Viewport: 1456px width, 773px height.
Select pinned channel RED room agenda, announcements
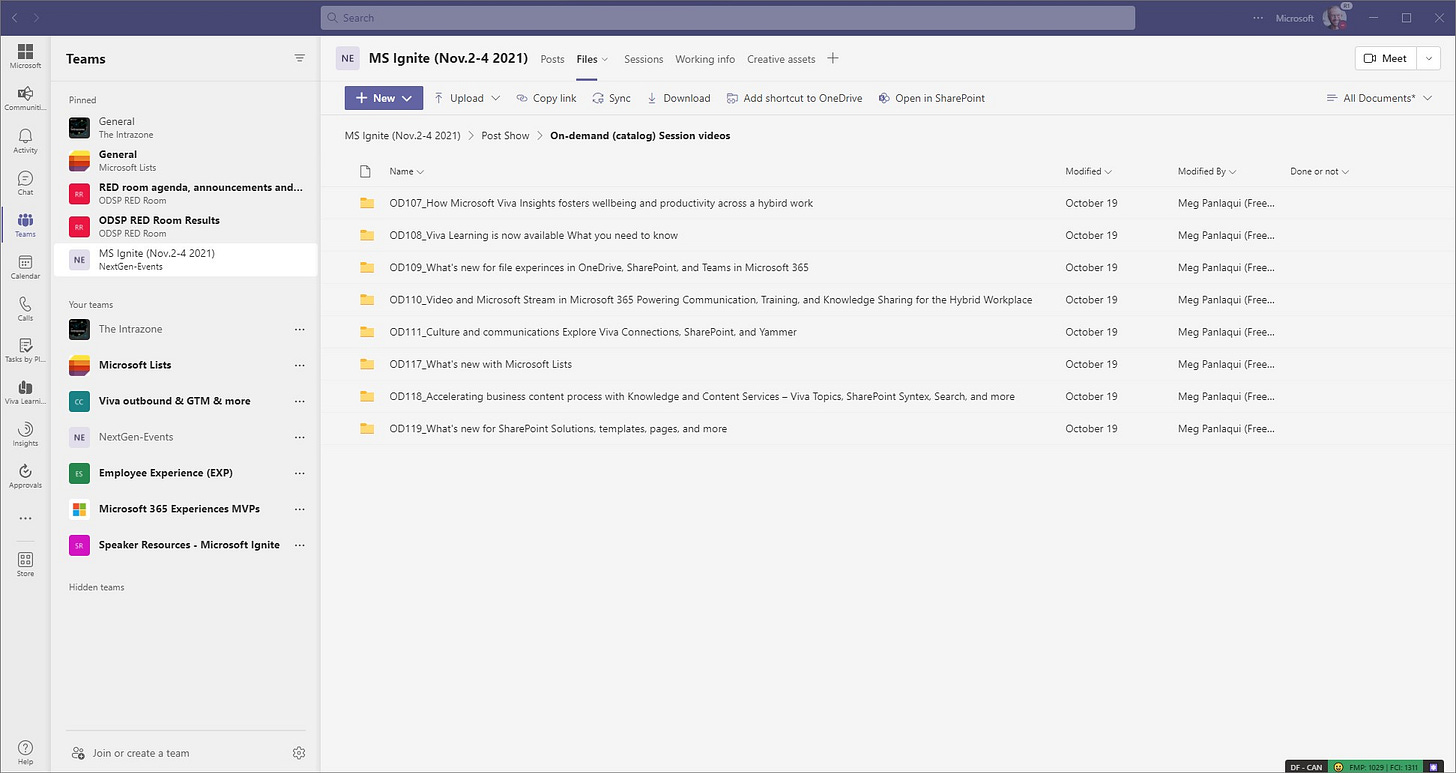(x=185, y=193)
